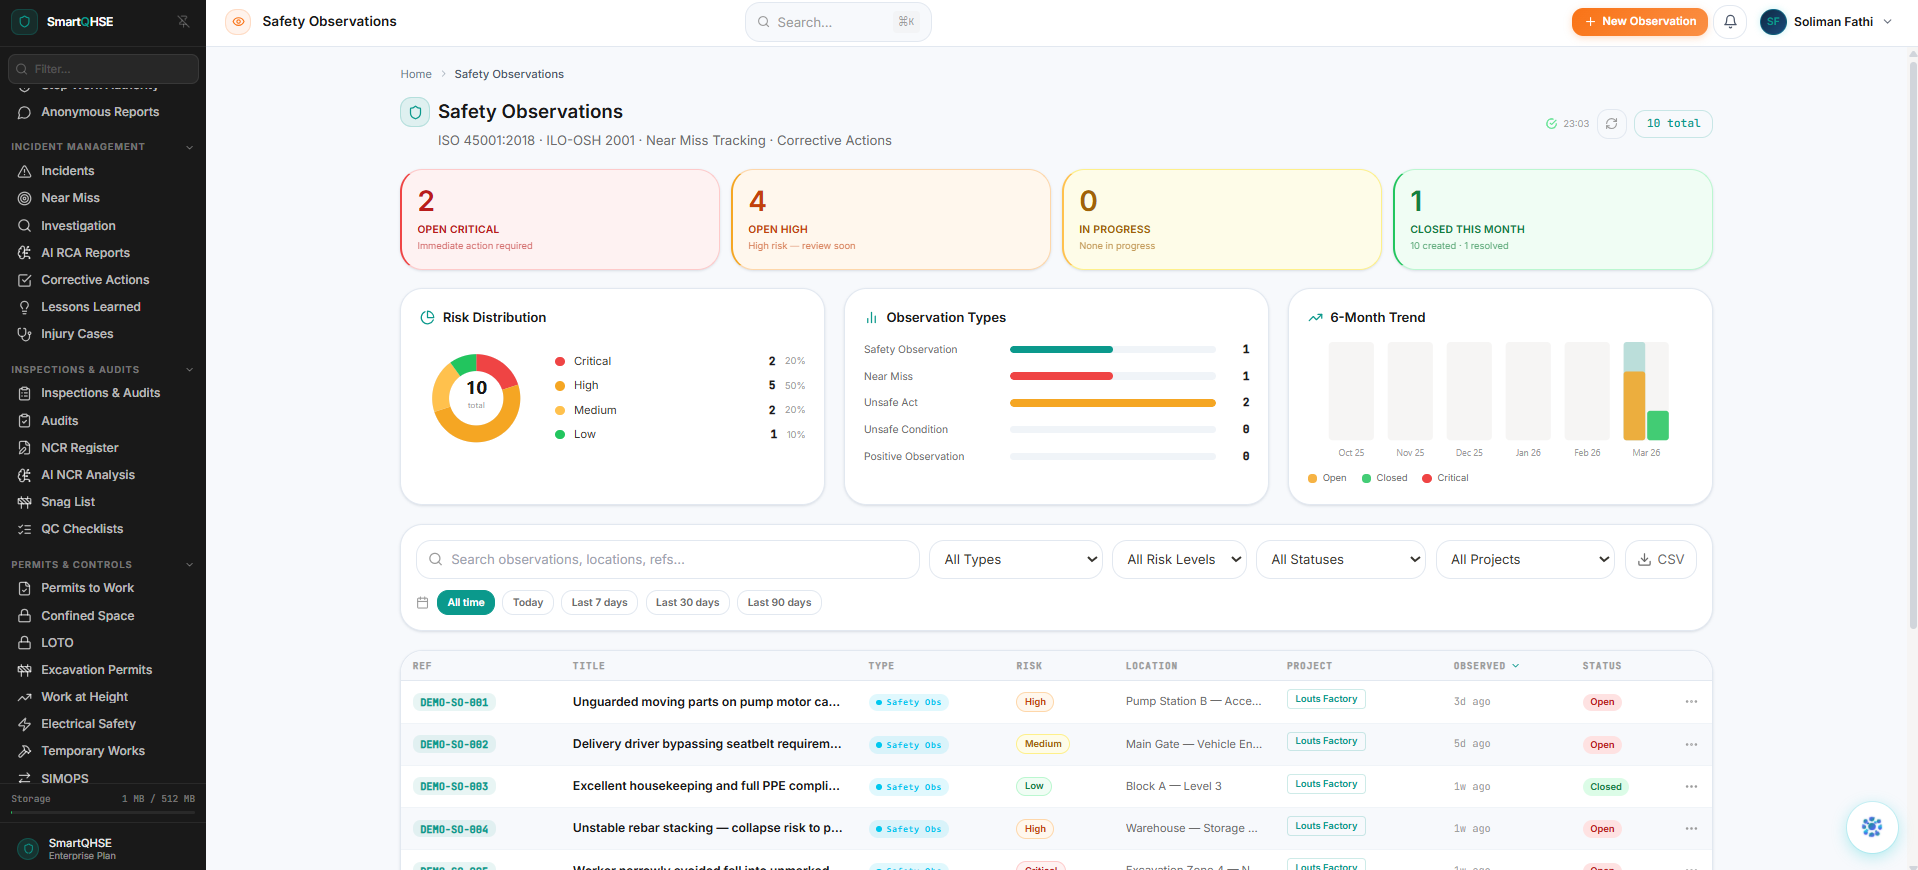Screen dimensions: 1918x870
Task: Enable the Last 90 days filter
Action: [779, 603]
